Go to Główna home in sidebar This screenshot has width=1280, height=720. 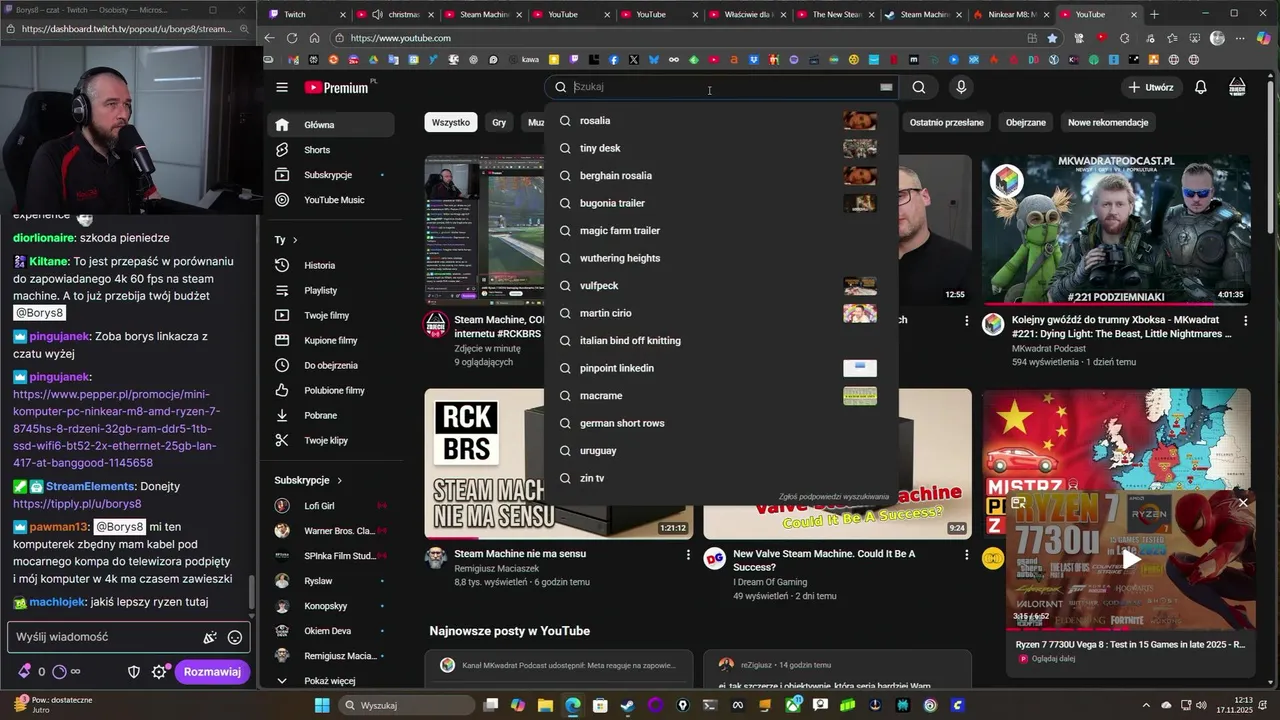(330, 125)
